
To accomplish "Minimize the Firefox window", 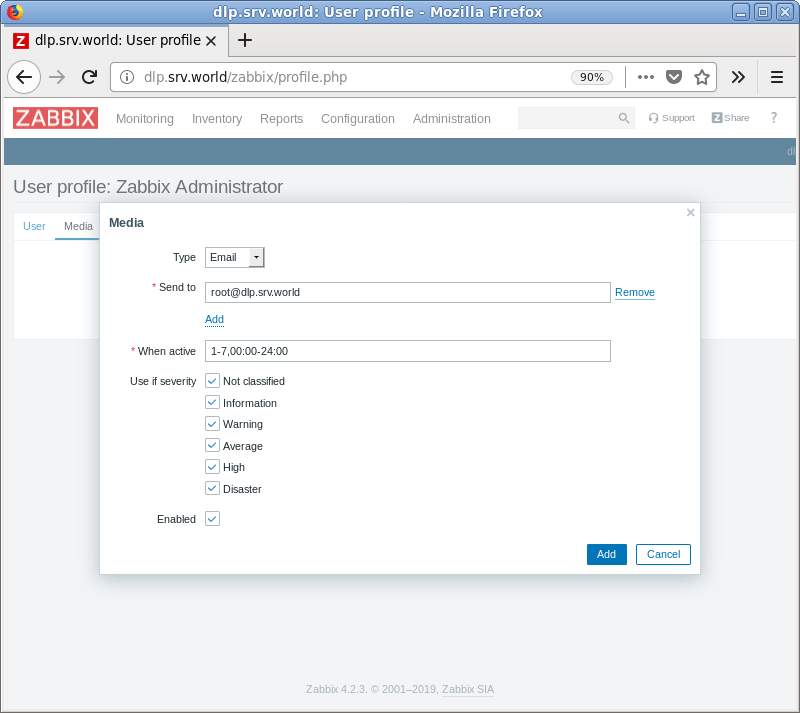I will [740, 12].
